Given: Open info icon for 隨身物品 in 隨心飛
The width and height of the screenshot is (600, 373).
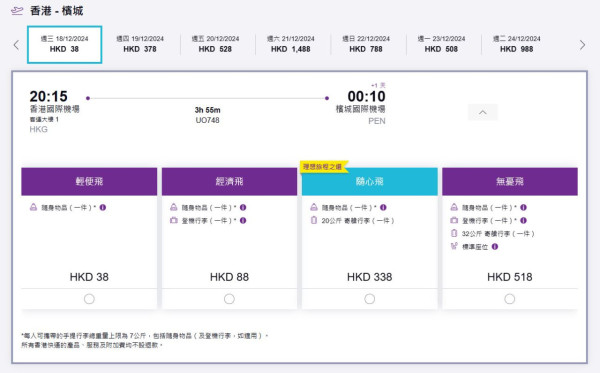Looking at the screenshot, I should point(383,207).
